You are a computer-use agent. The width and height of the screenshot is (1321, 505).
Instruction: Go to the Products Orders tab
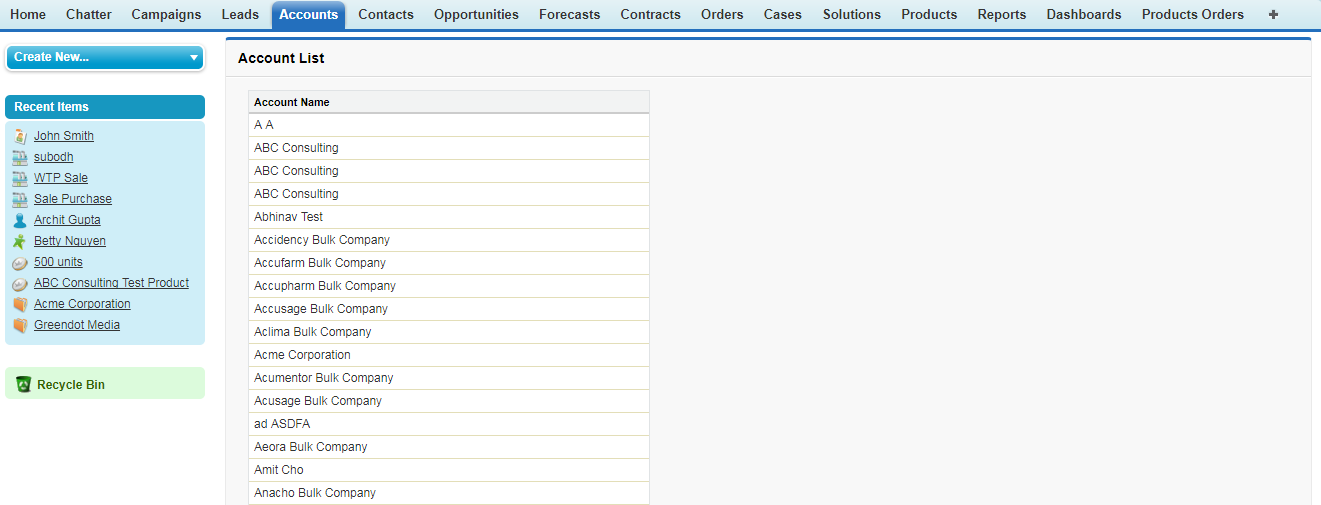(1193, 15)
